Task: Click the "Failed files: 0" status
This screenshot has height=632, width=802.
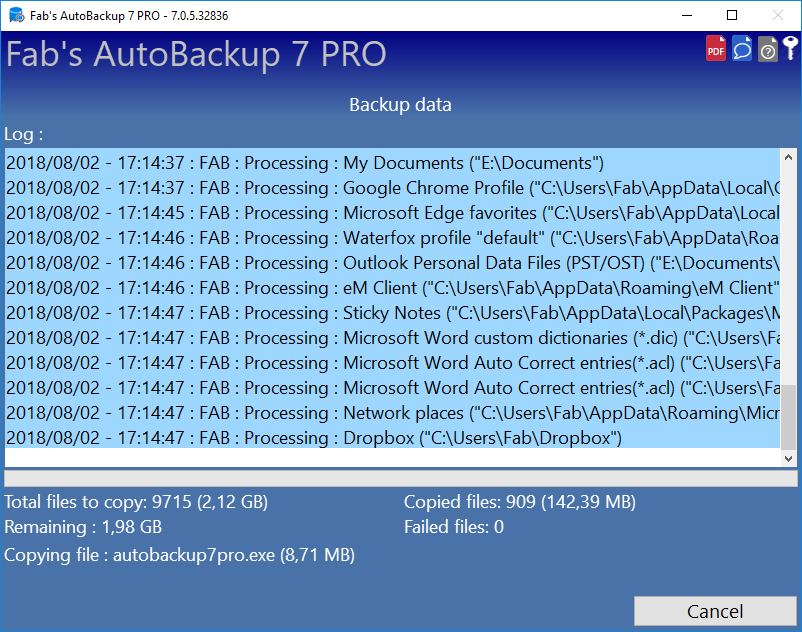Action: (x=454, y=527)
